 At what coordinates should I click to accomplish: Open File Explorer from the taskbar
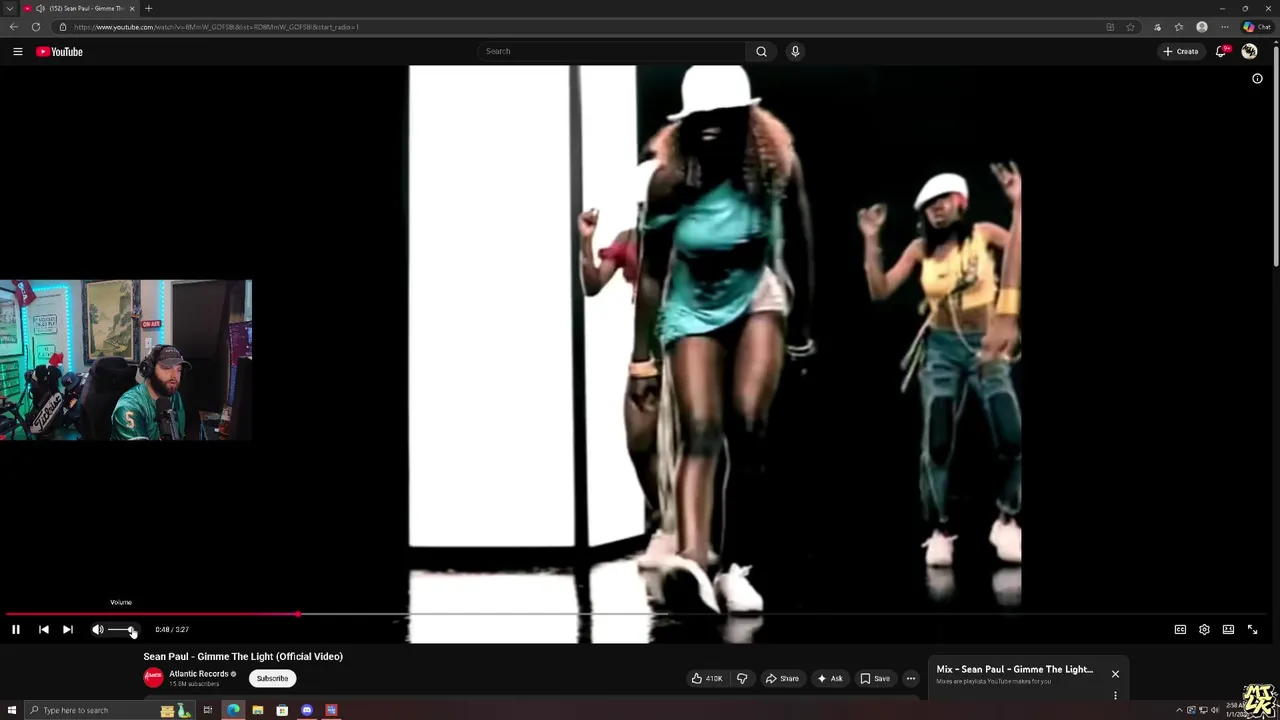coord(257,710)
